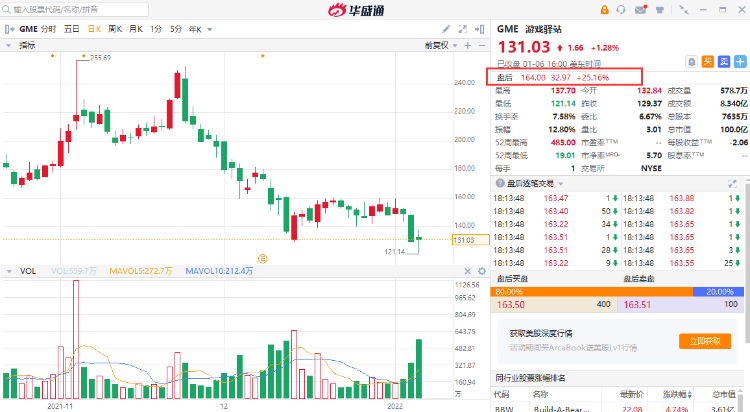Select the pencil drawing tool icon
Viewport: 750px width, 412px height.
tap(446, 29)
